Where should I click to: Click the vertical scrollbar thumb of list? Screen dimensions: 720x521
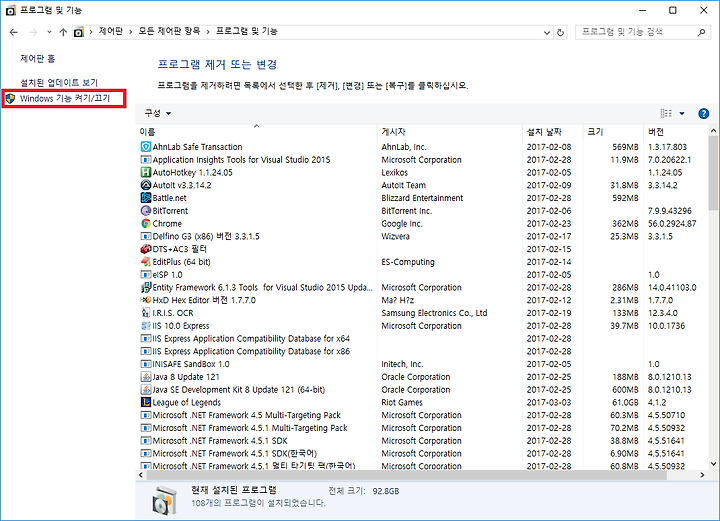click(713, 173)
